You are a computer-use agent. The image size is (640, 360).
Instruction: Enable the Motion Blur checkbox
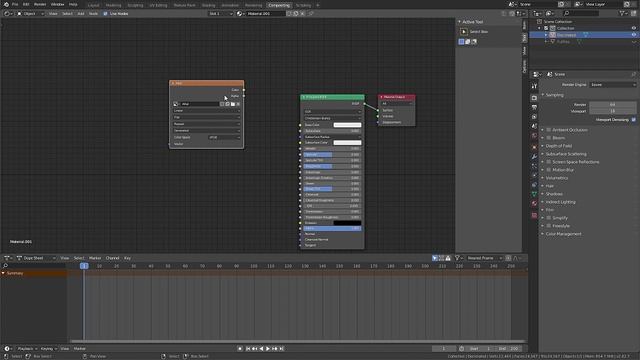[x=549, y=170]
